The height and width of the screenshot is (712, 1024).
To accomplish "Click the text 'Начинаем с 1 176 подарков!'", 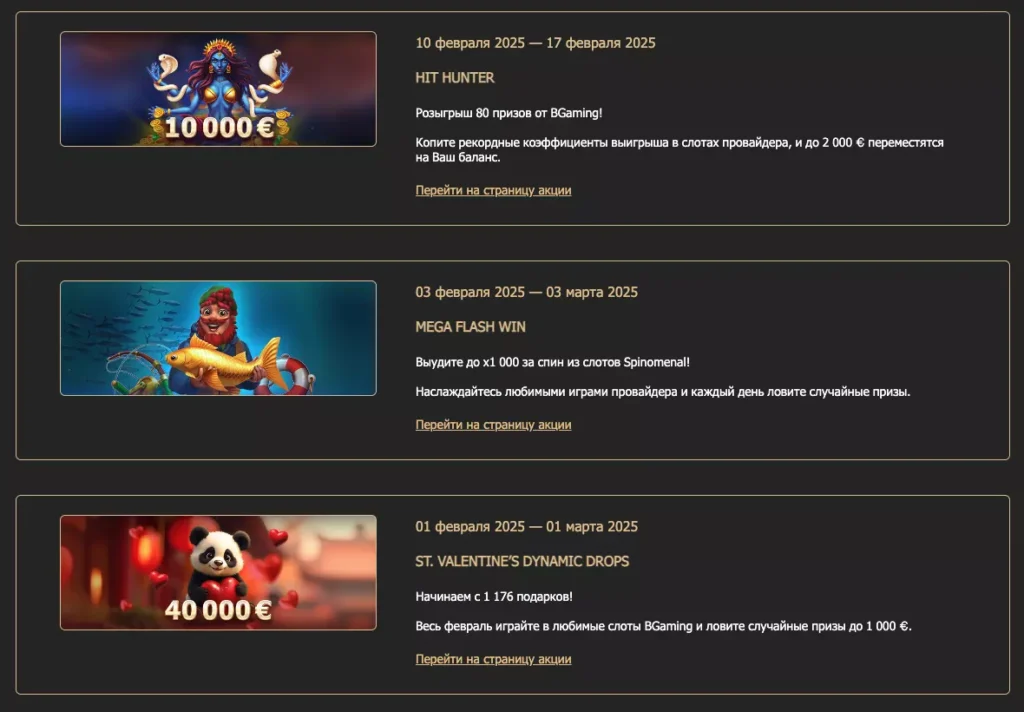I will coord(494,596).
